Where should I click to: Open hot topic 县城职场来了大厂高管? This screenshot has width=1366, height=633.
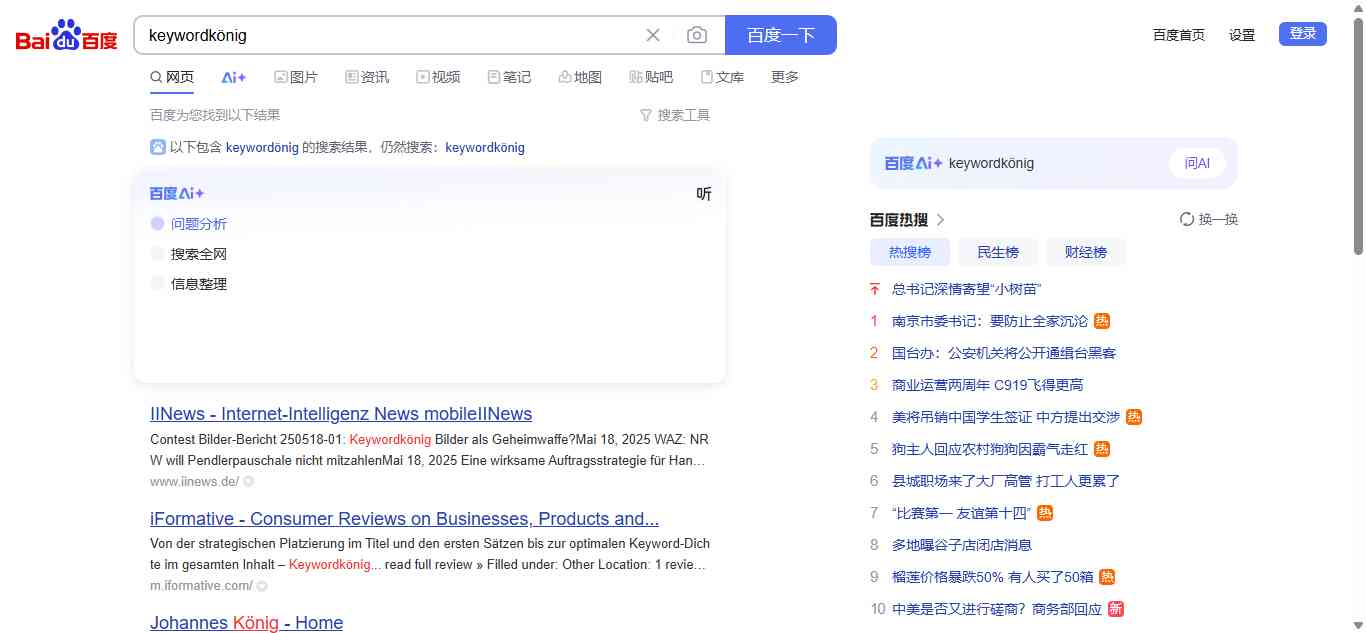(x=1006, y=481)
